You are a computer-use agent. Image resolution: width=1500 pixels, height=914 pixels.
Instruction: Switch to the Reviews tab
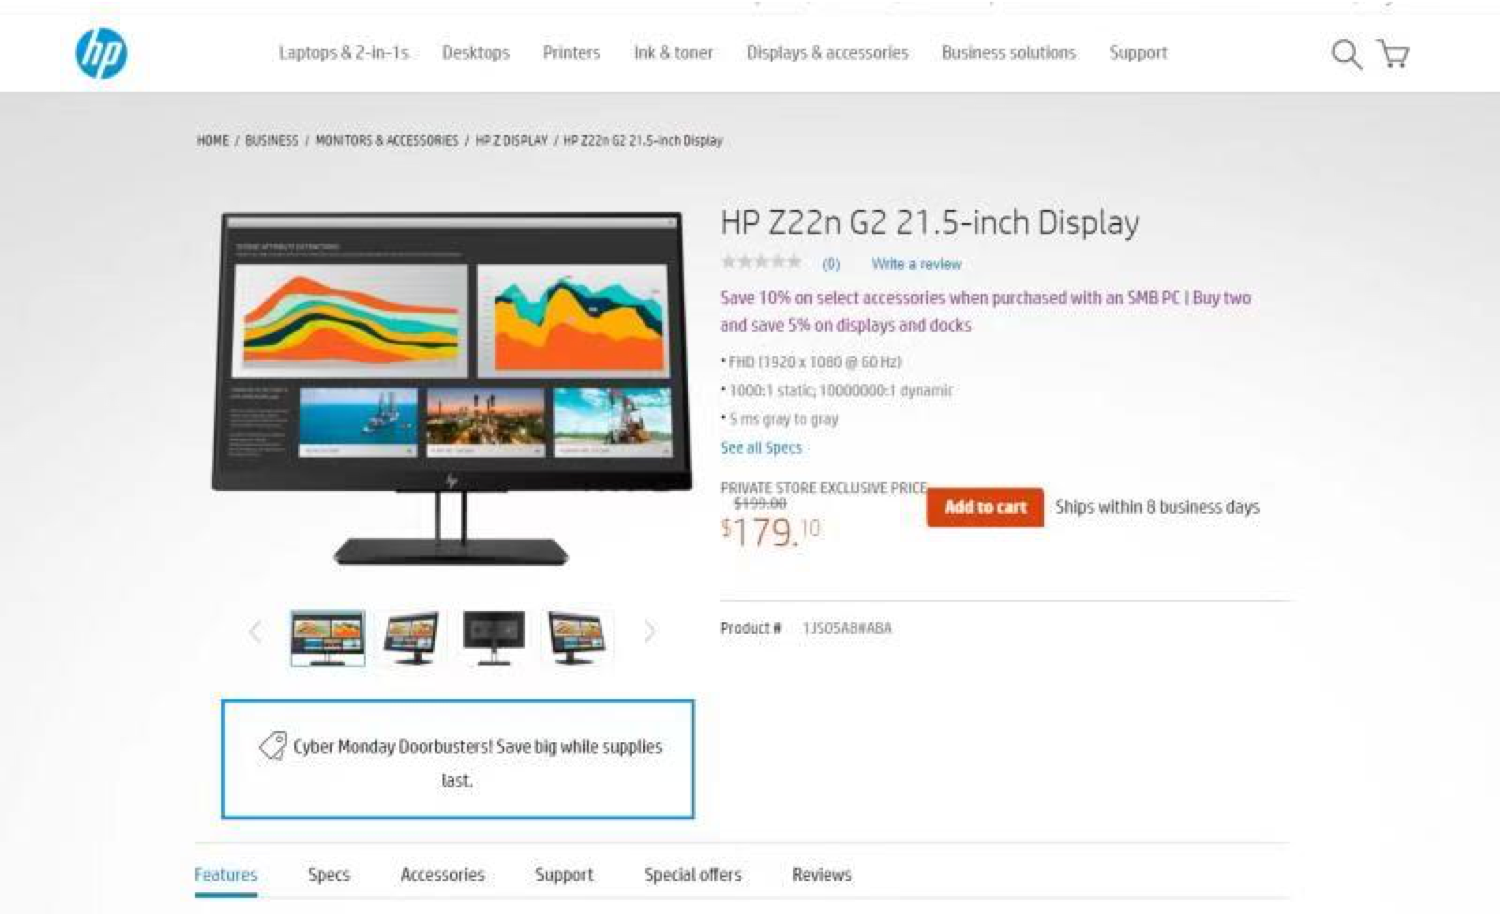tap(821, 875)
